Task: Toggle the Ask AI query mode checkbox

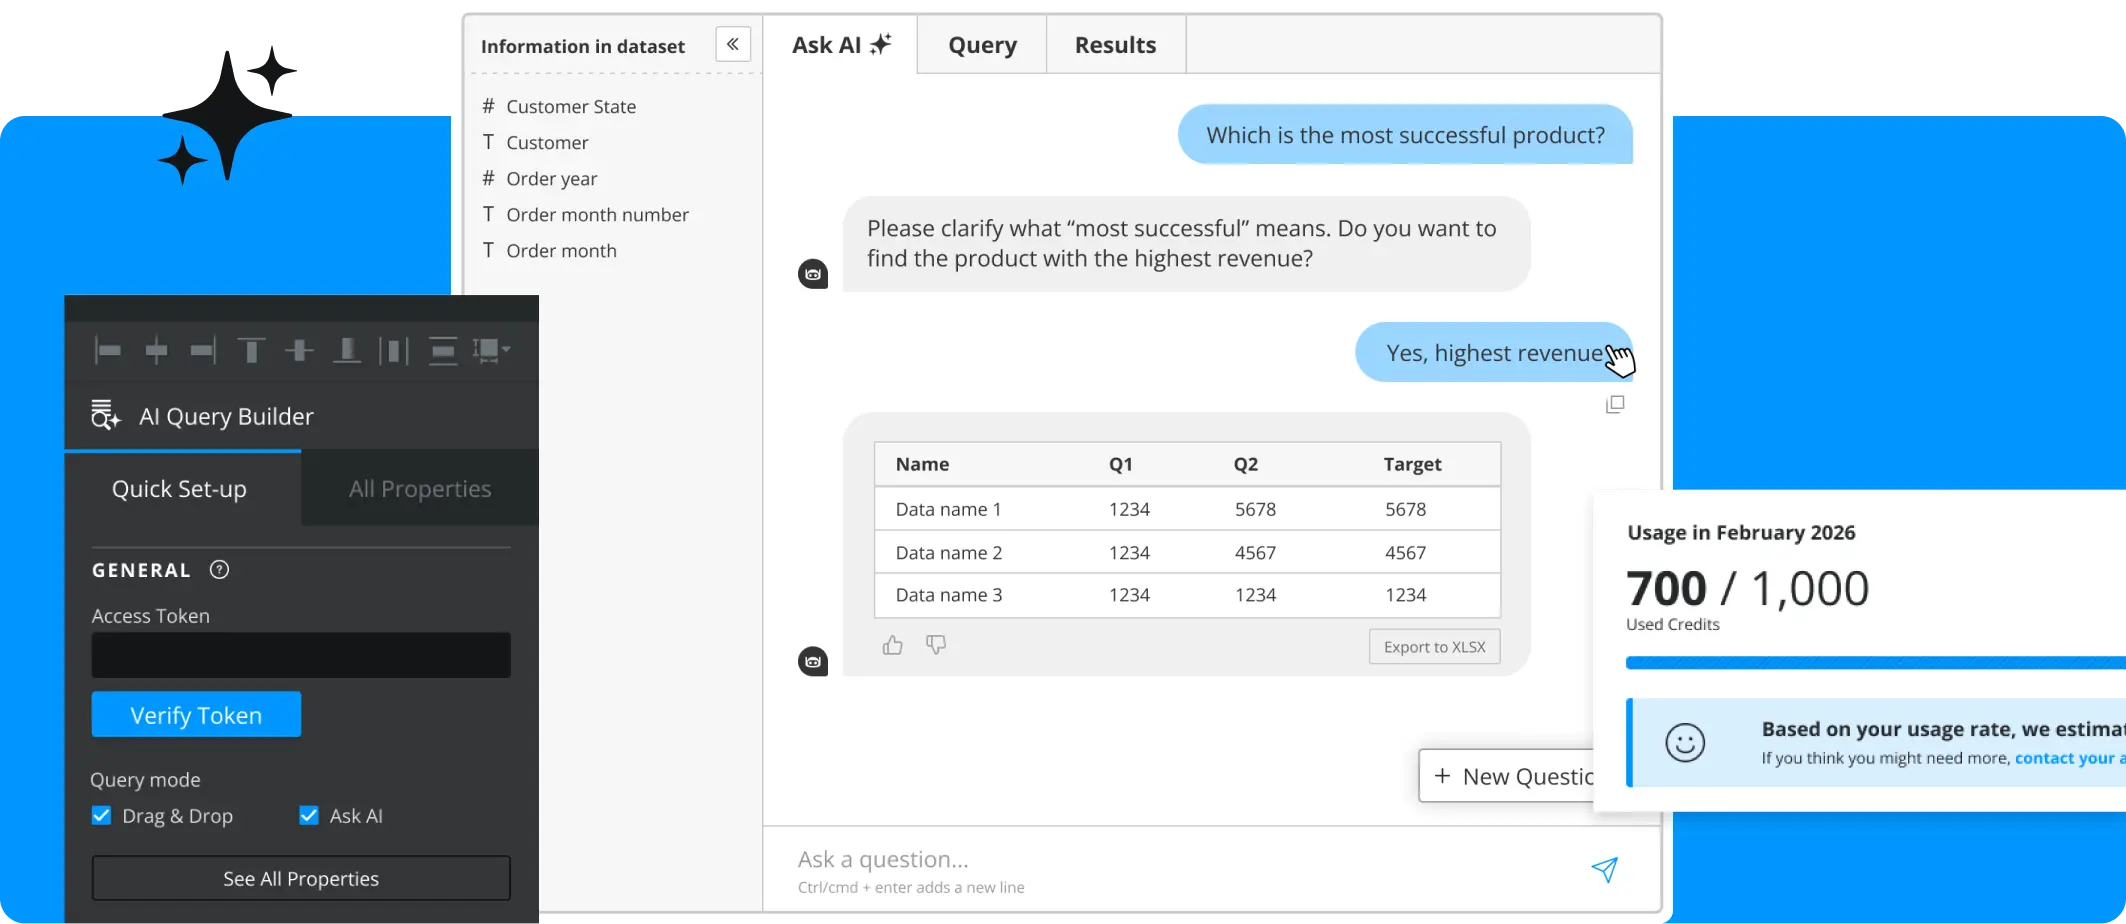Action: [x=309, y=815]
